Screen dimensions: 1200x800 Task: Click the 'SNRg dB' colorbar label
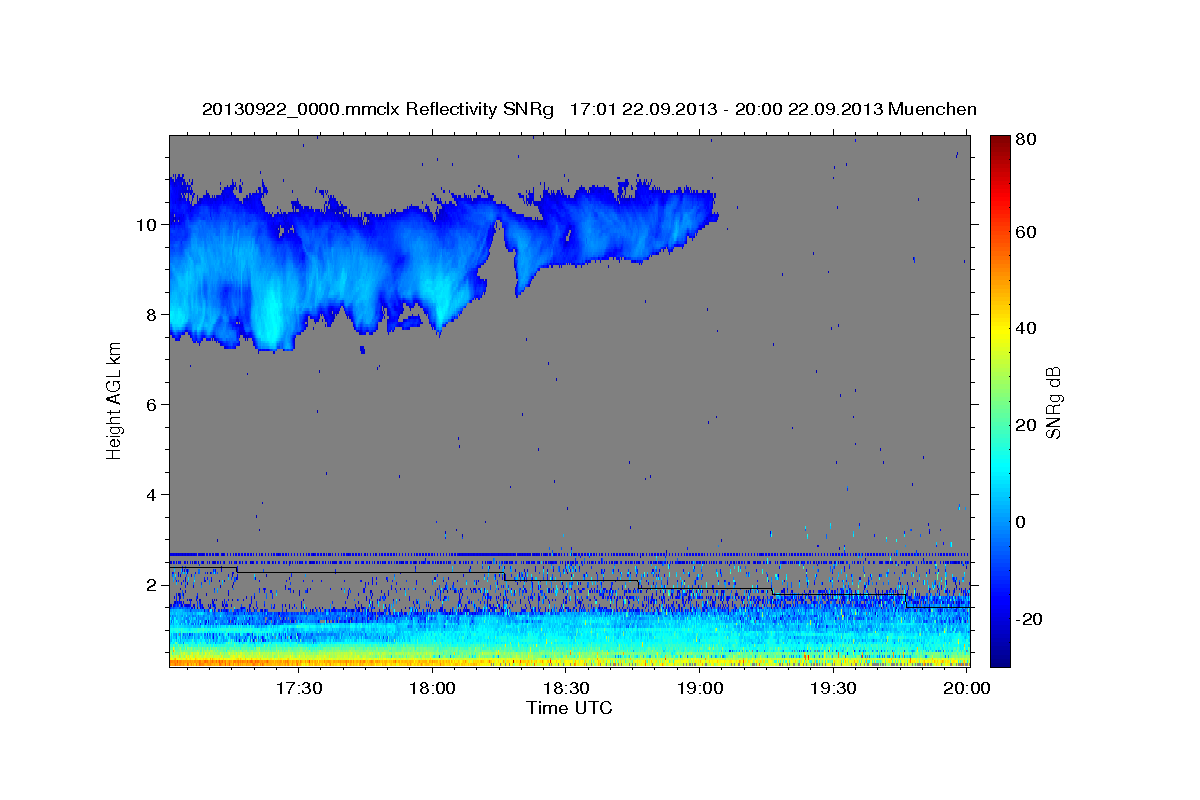coord(1053,402)
